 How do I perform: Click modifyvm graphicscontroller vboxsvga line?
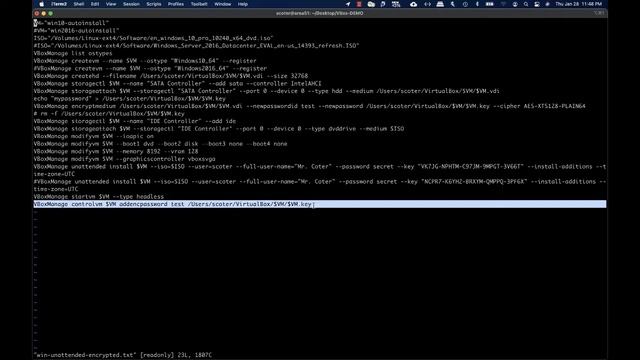(x=124, y=159)
